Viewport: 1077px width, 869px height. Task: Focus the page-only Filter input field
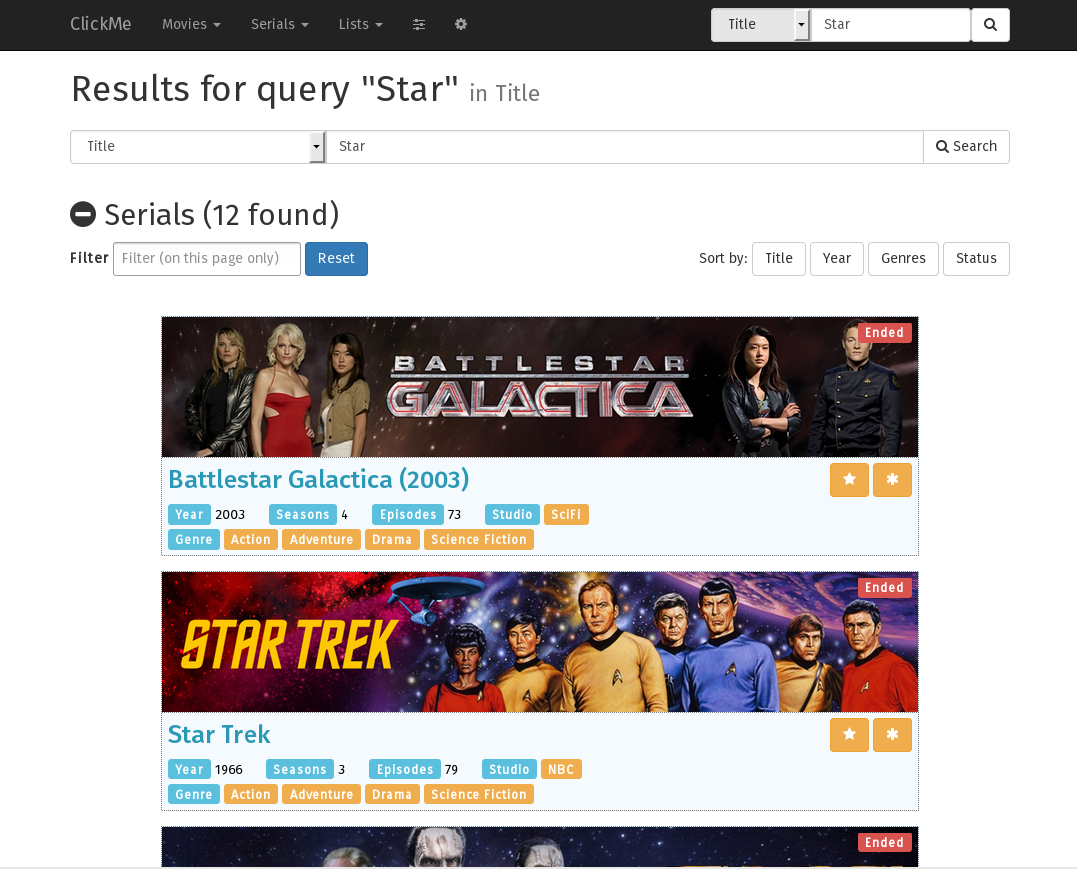(x=207, y=258)
